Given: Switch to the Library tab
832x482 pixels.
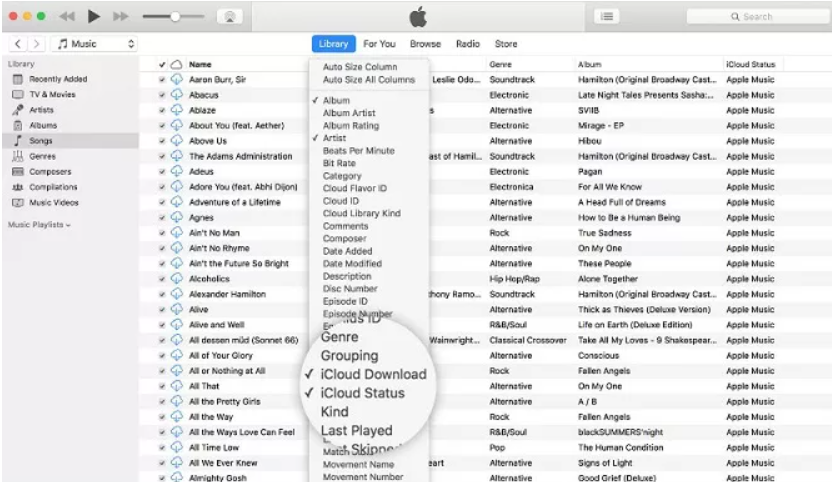Looking at the screenshot, I should click(x=333, y=44).
